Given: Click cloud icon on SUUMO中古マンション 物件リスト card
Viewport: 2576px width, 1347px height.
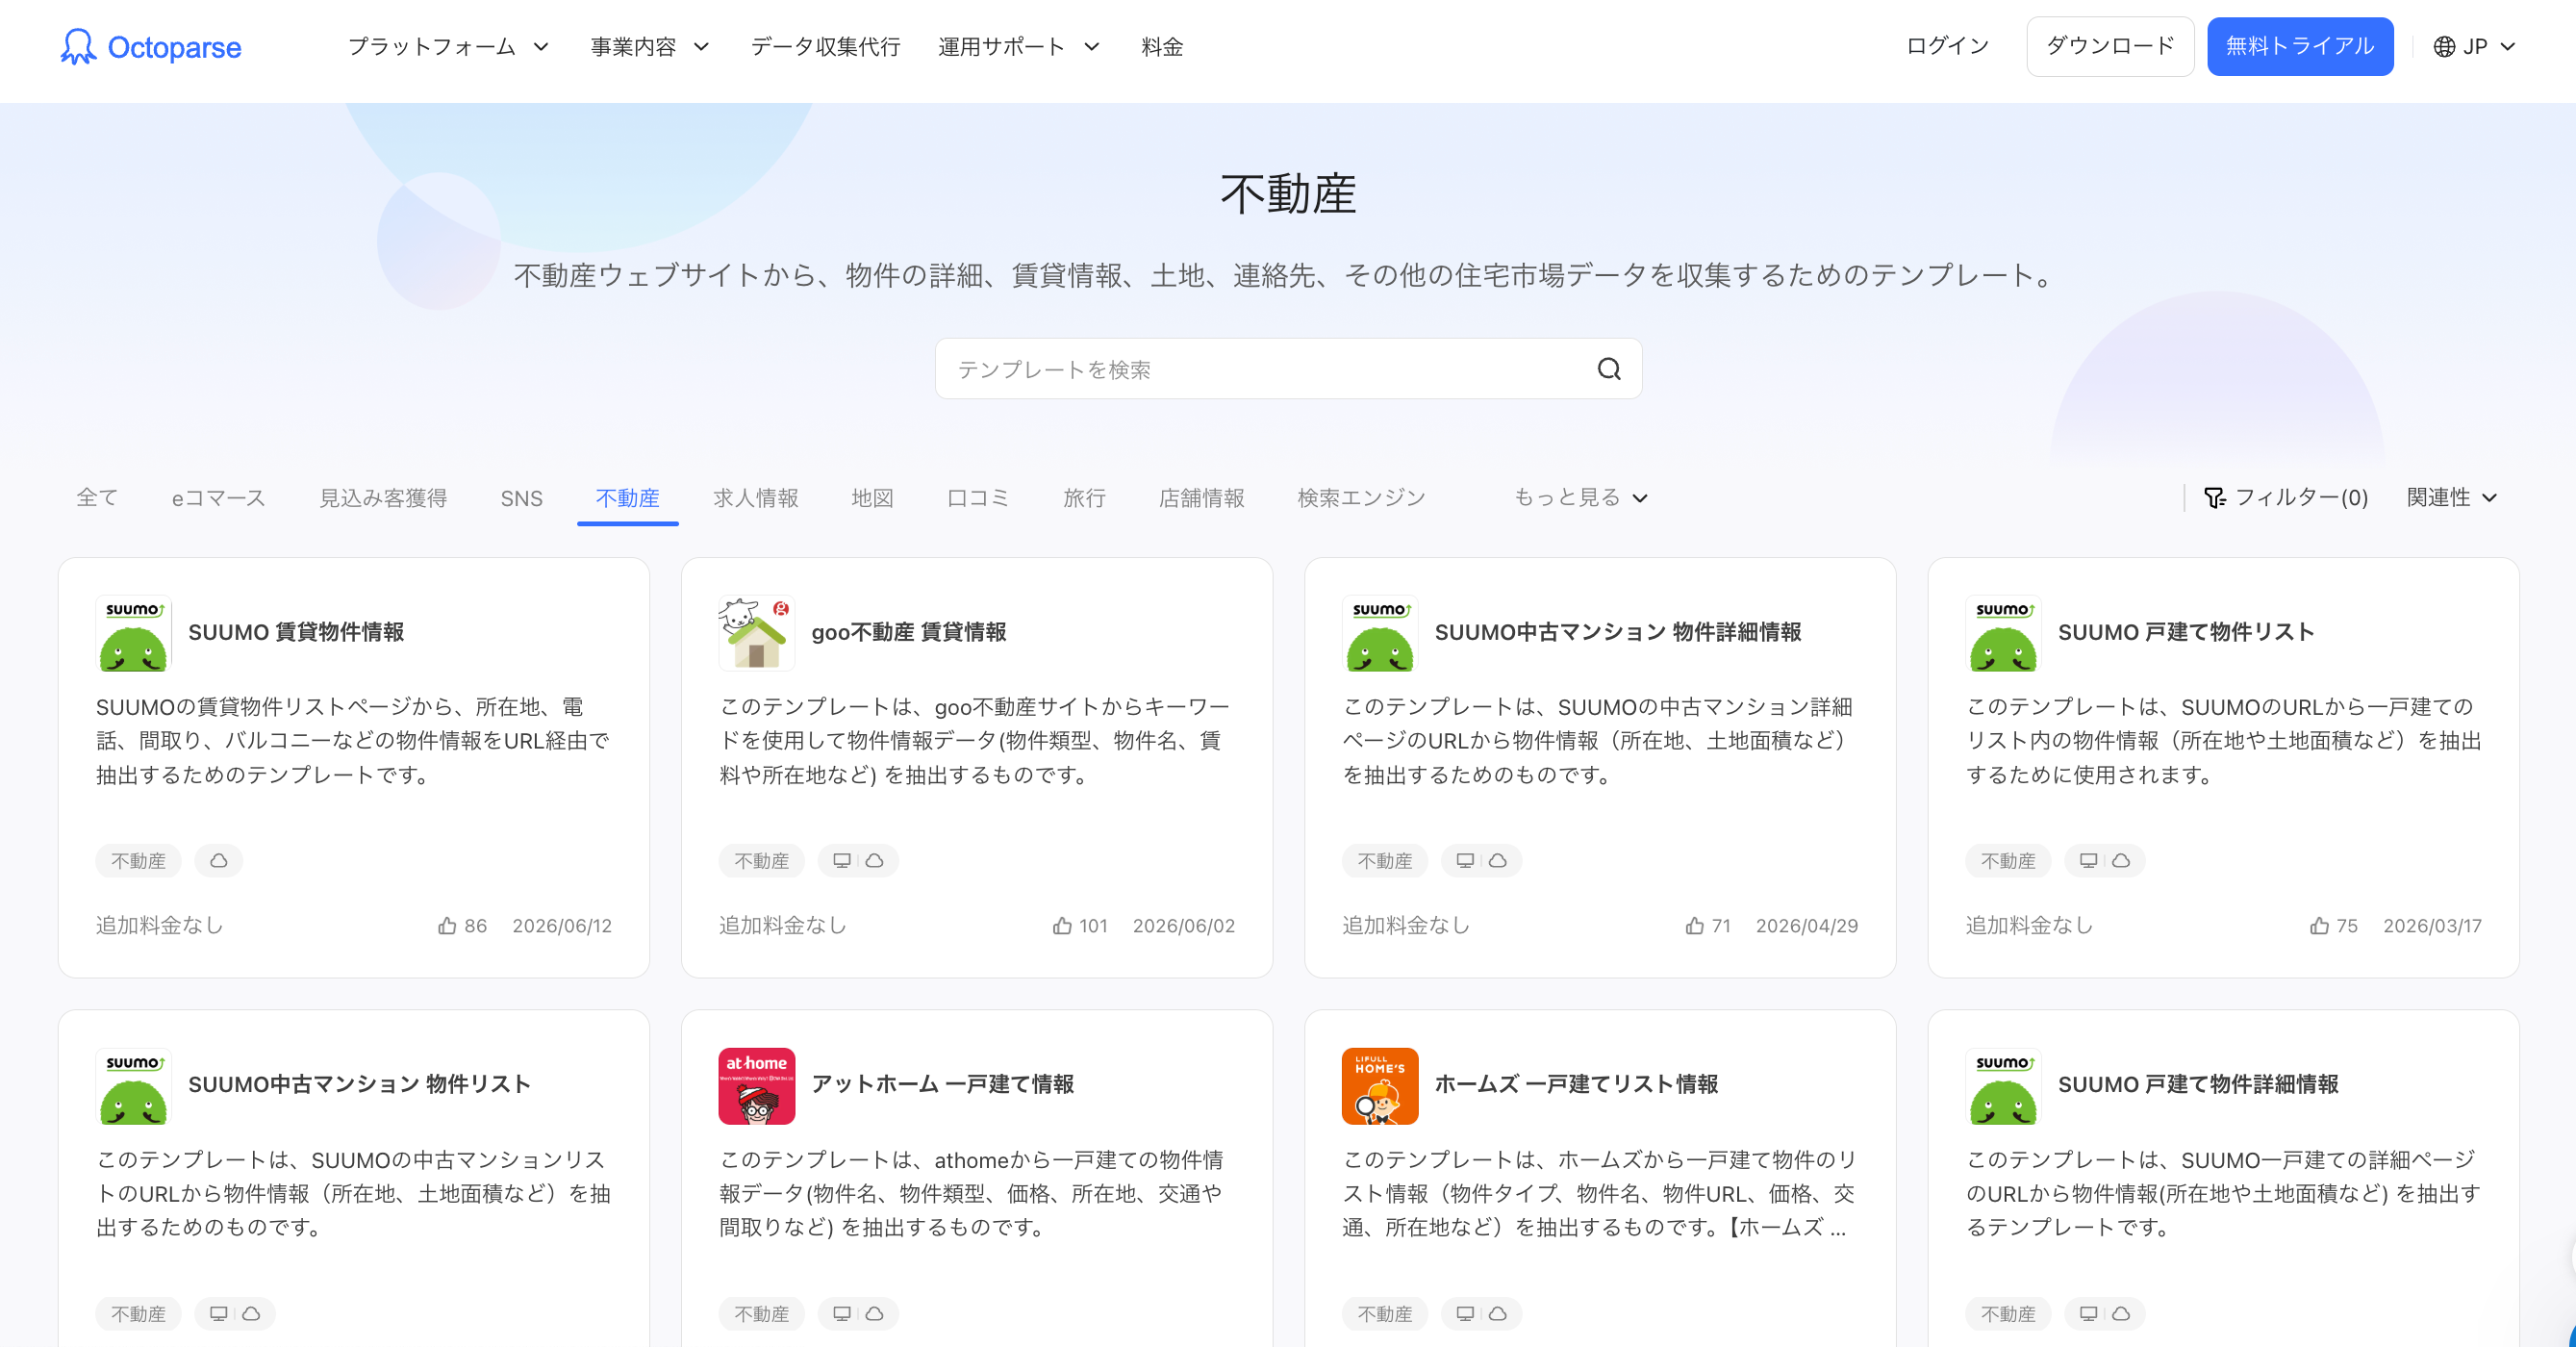Looking at the screenshot, I should (x=251, y=1314).
